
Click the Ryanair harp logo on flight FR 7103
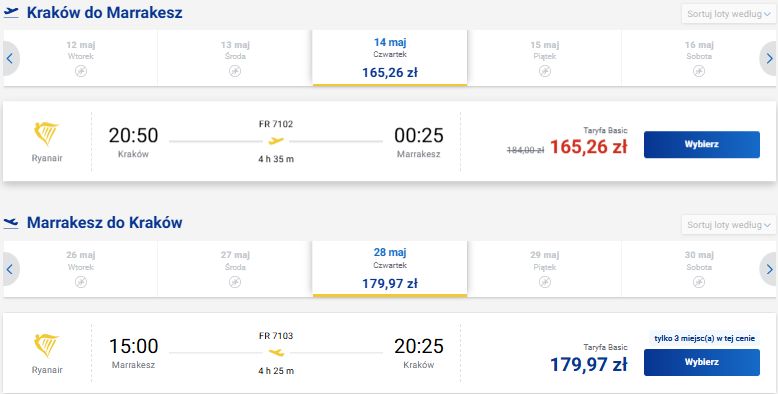click(47, 346)
